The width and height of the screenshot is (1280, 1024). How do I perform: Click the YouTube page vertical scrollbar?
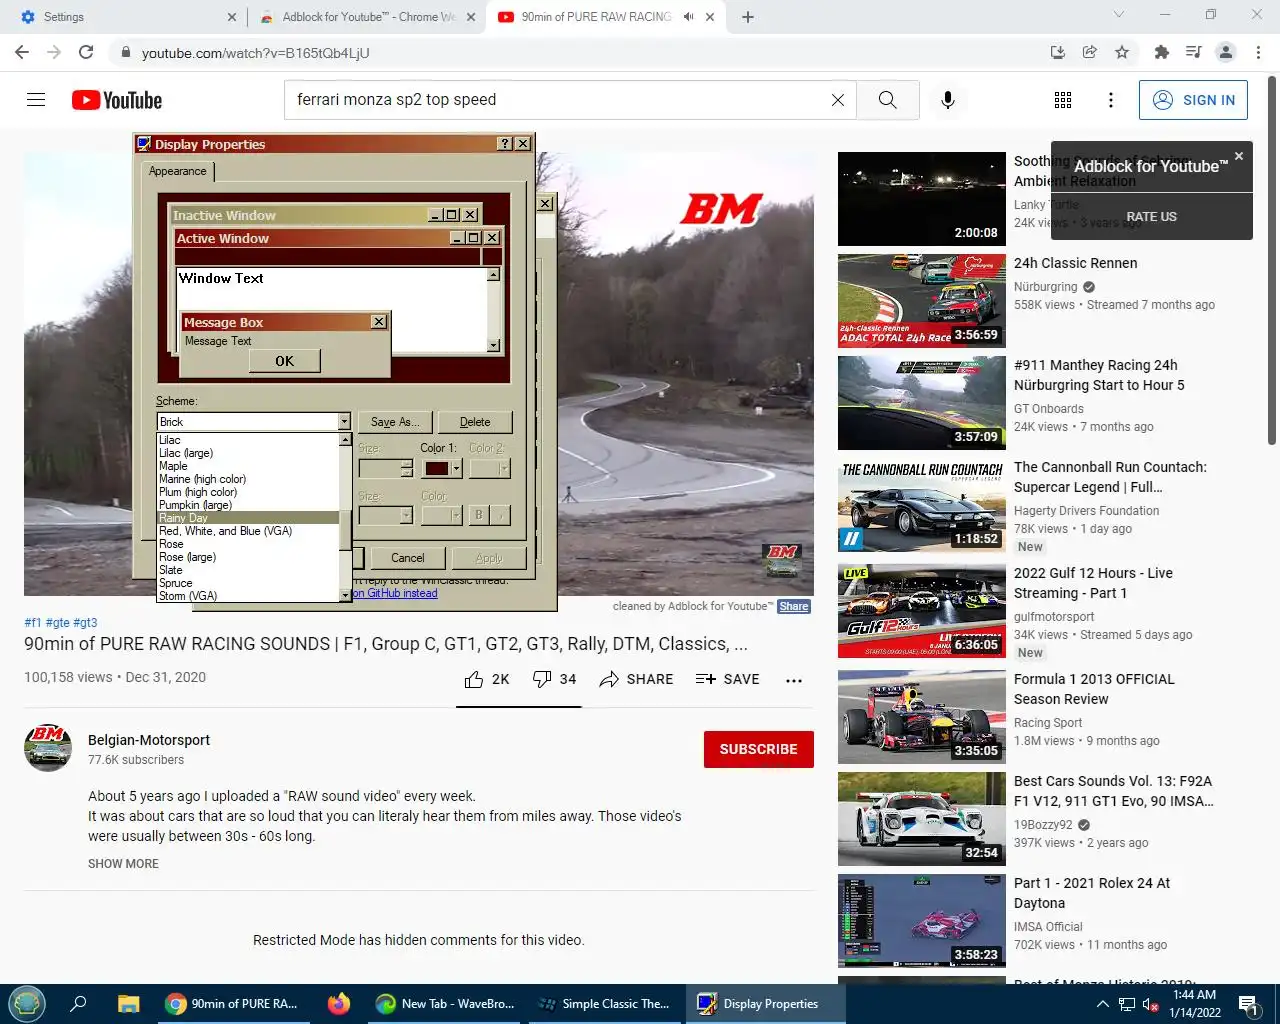(x=1272, y=260)
